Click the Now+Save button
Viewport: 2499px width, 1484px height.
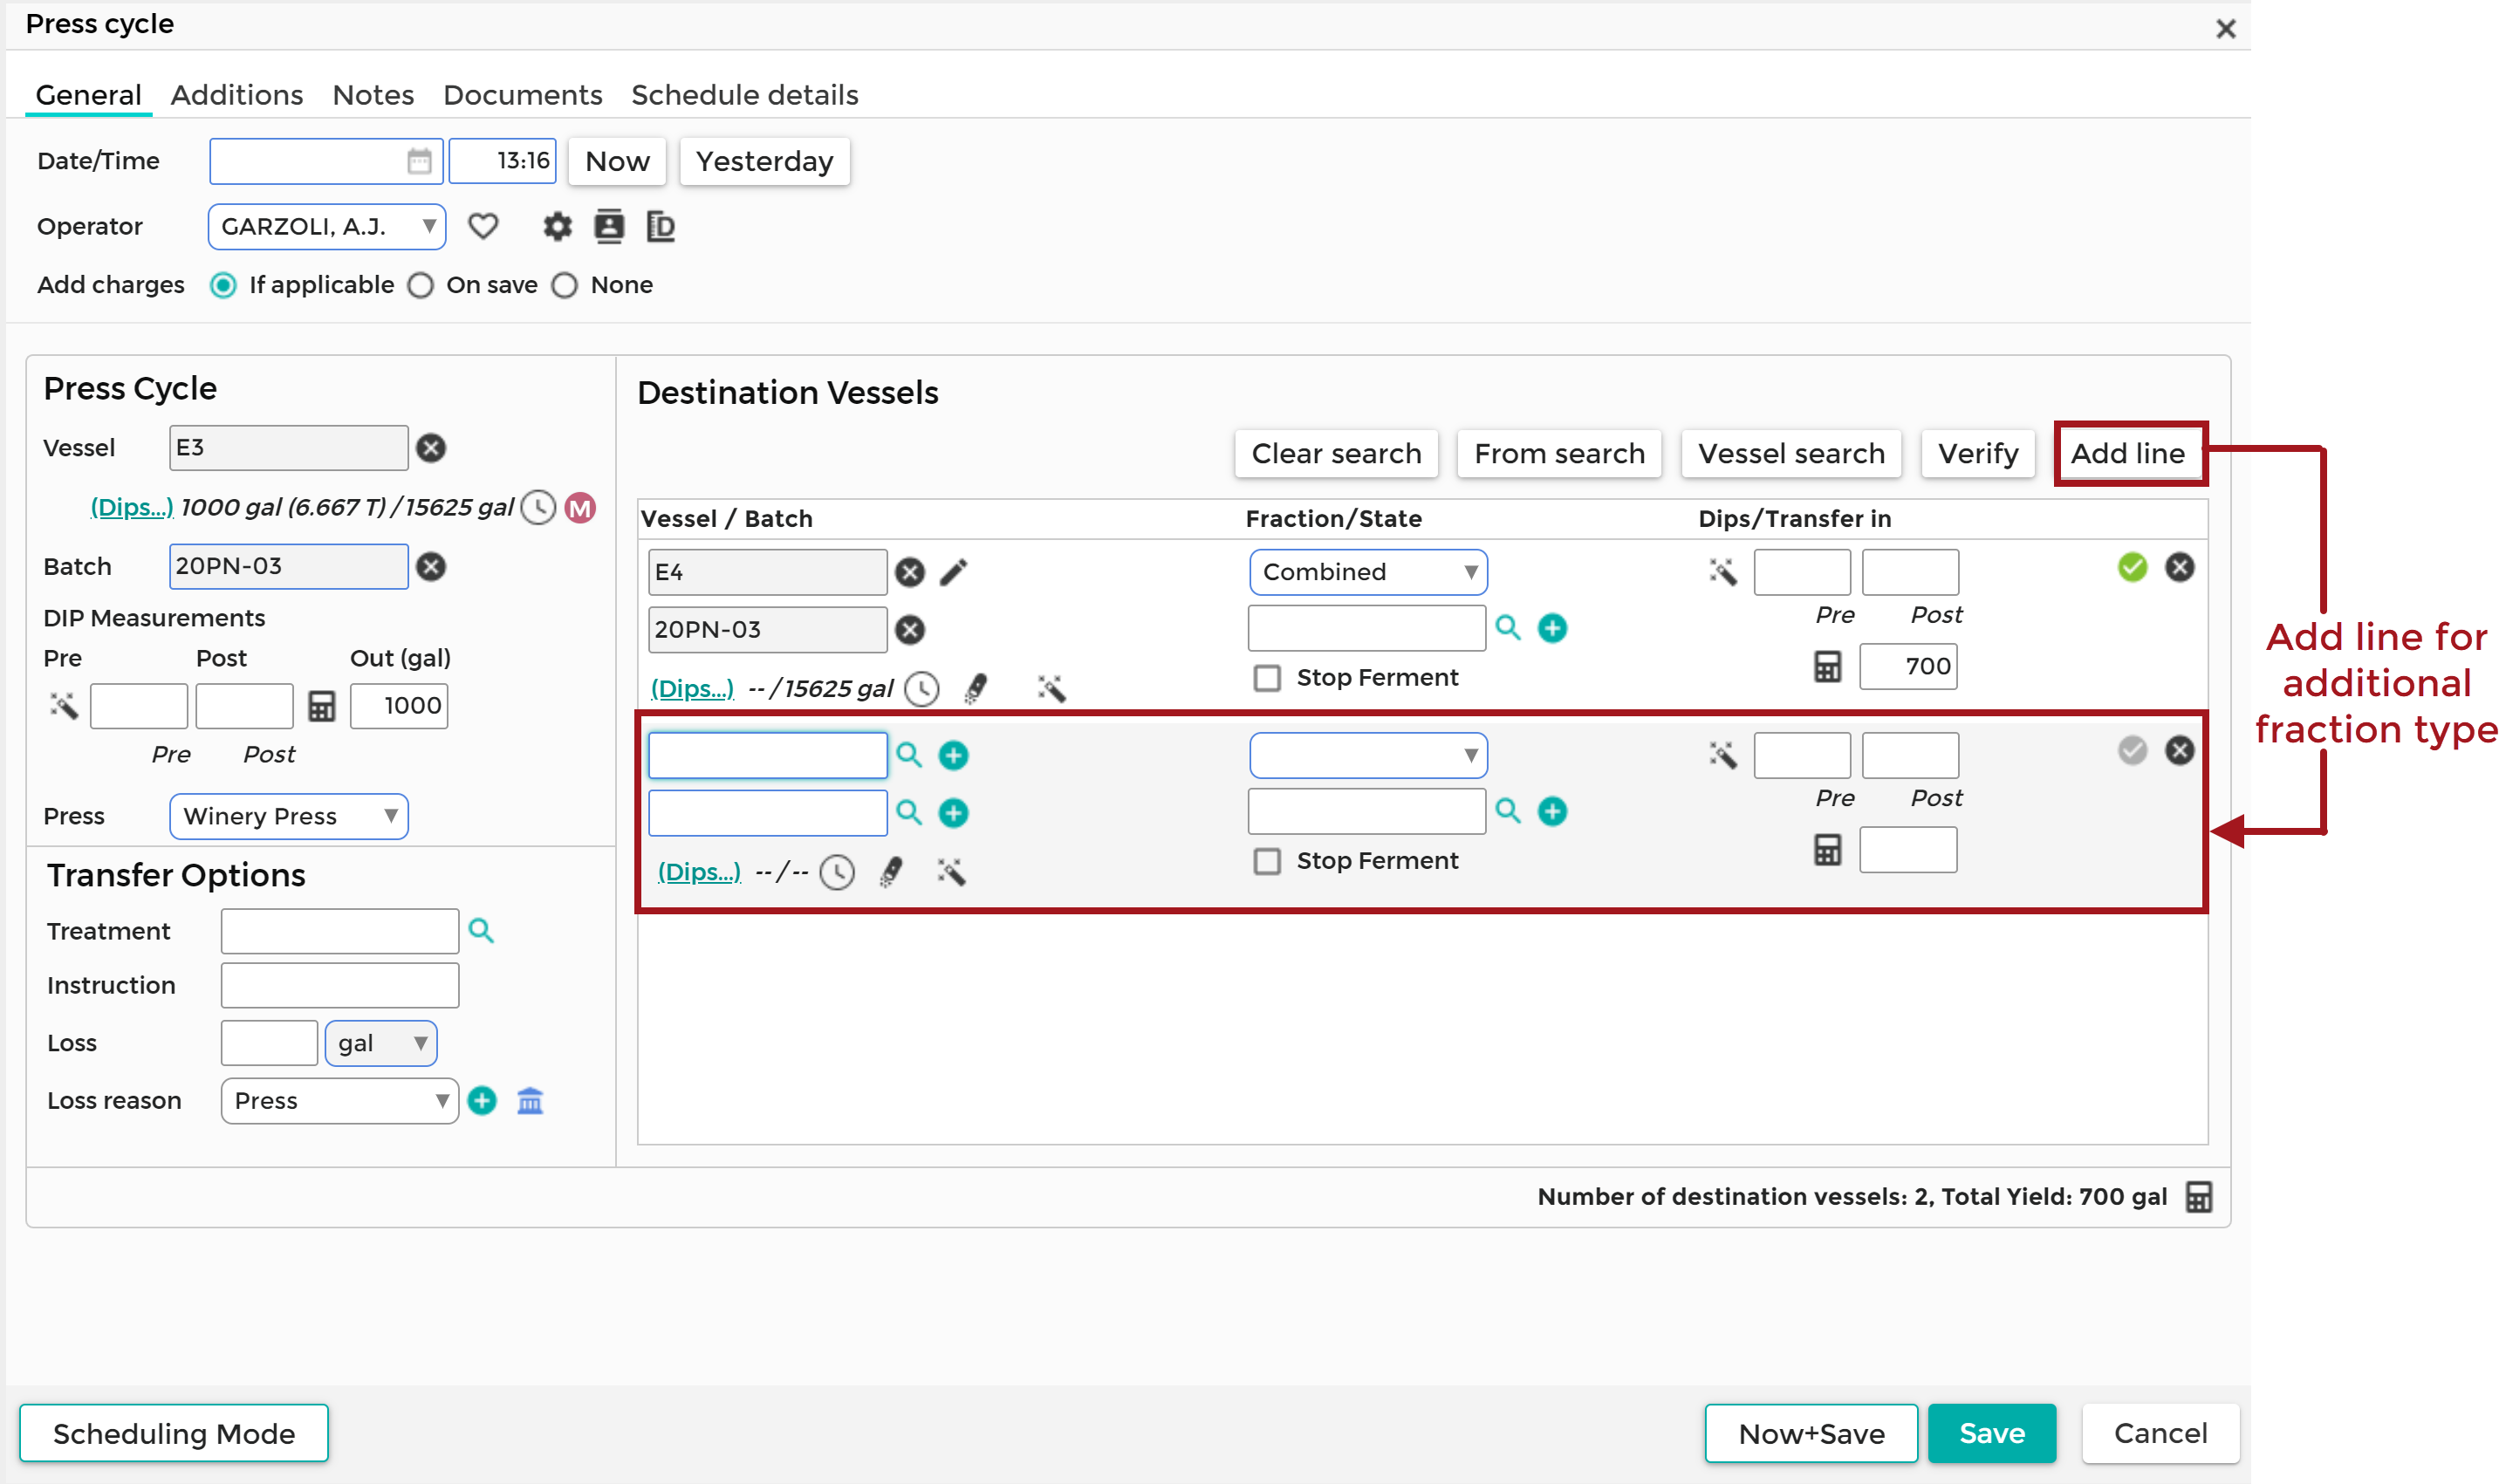click(x=1811, y=1434)
